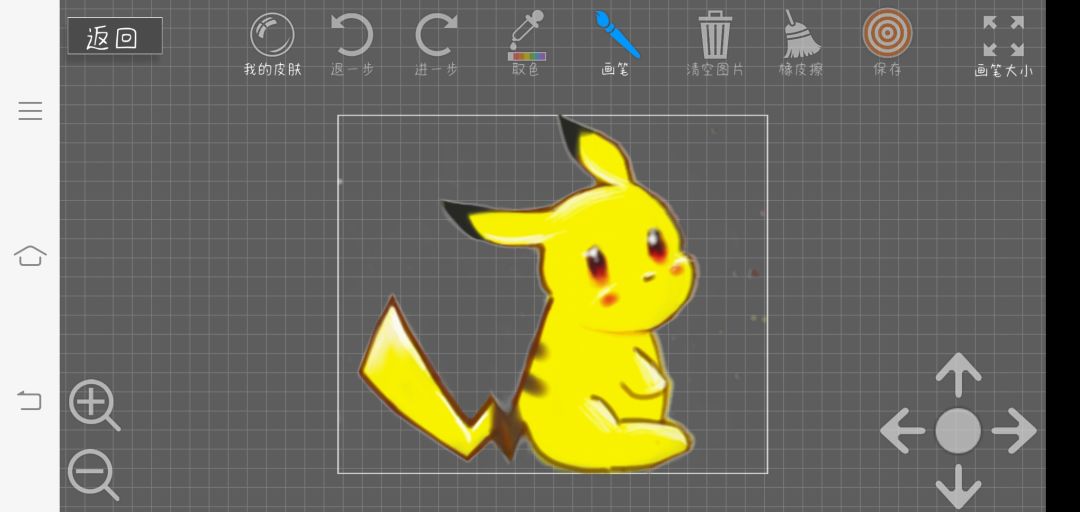Screen dimensions: 1080x512
Task: Tap the system home navigation icon
Action: pos(30,256)
